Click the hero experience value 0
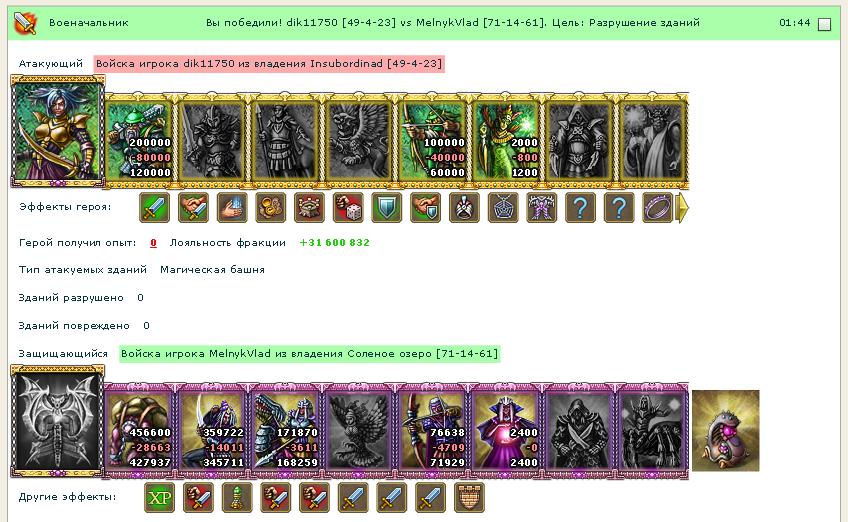Image resolution: width=848 pixels, height=522 pixels. (154, 243)
